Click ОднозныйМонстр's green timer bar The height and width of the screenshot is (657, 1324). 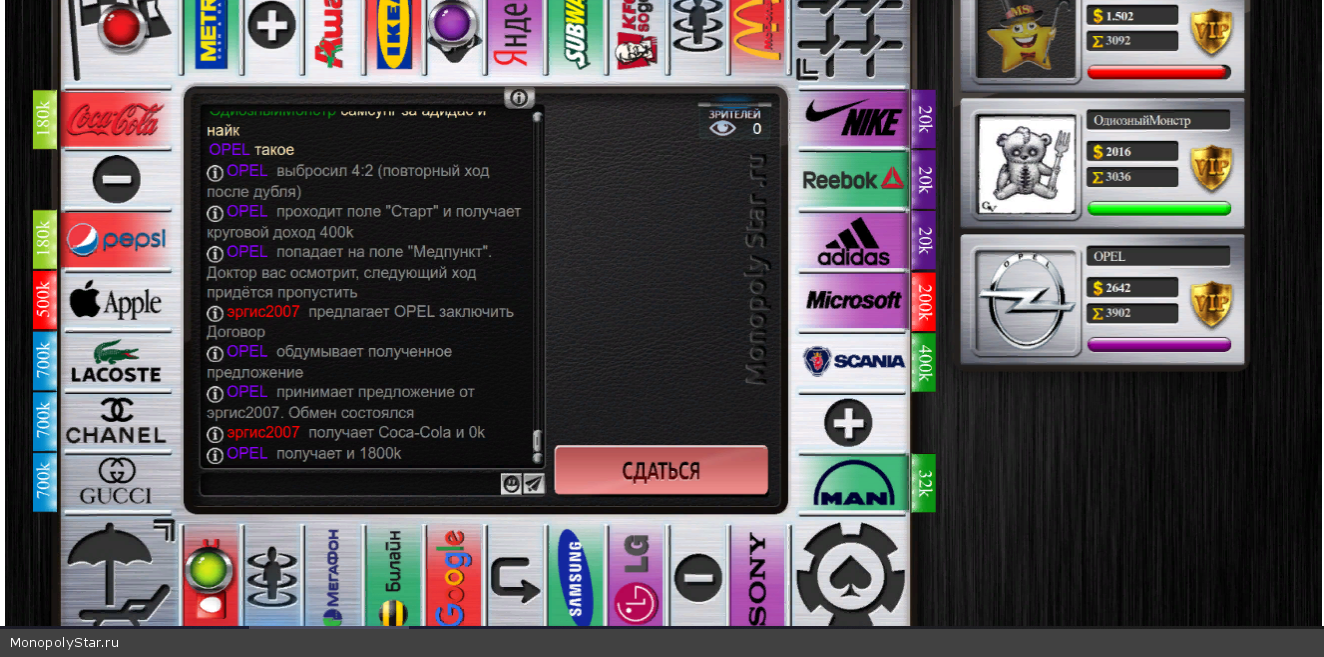[1159, 209]
